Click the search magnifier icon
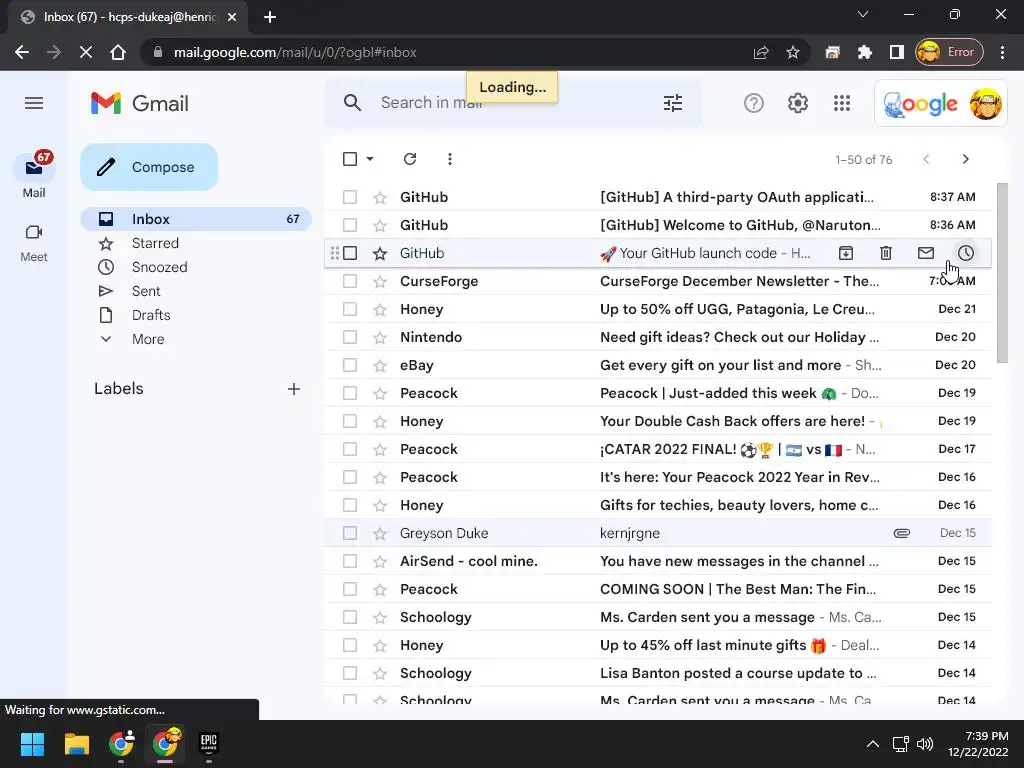Viewport: 1024px width, 768px height. pyautogui.click(x=352, y=103)
